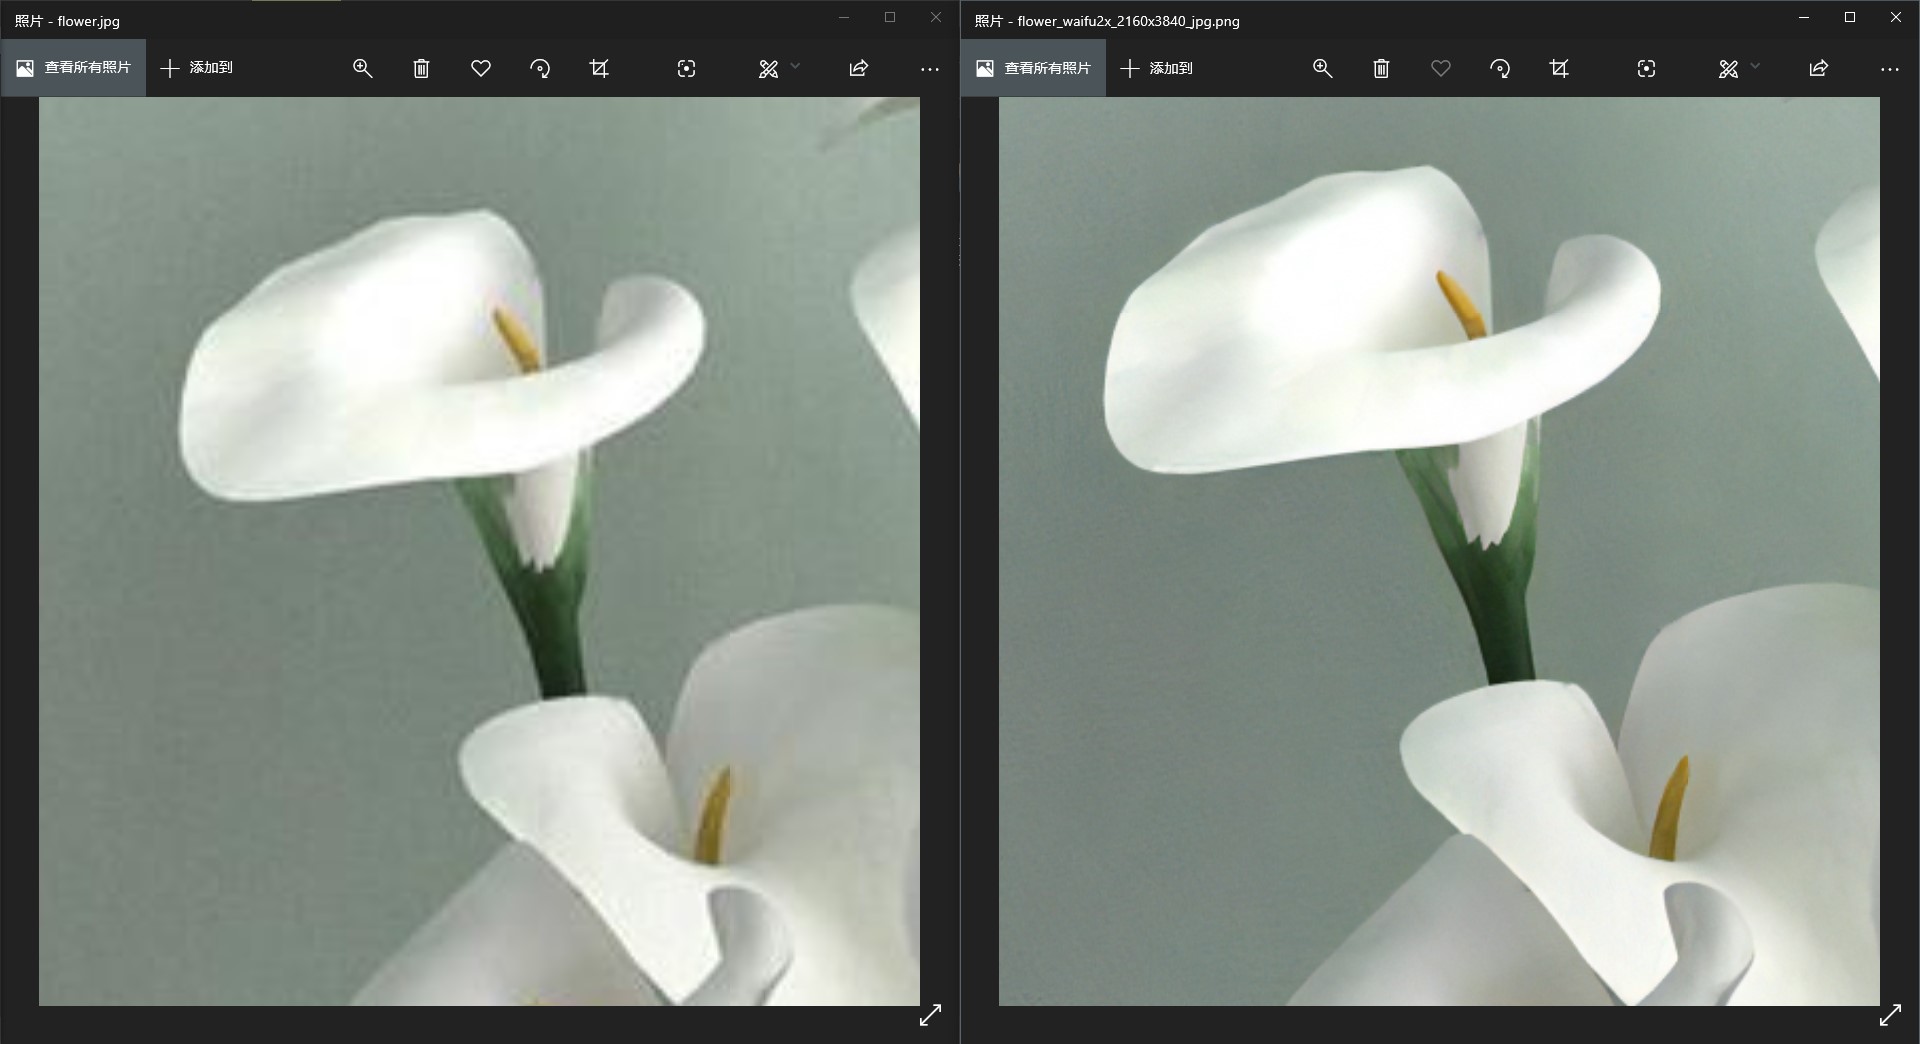Share flower.jpg via share icon
Screen dimensions: 1920x1044
(858, 68)
